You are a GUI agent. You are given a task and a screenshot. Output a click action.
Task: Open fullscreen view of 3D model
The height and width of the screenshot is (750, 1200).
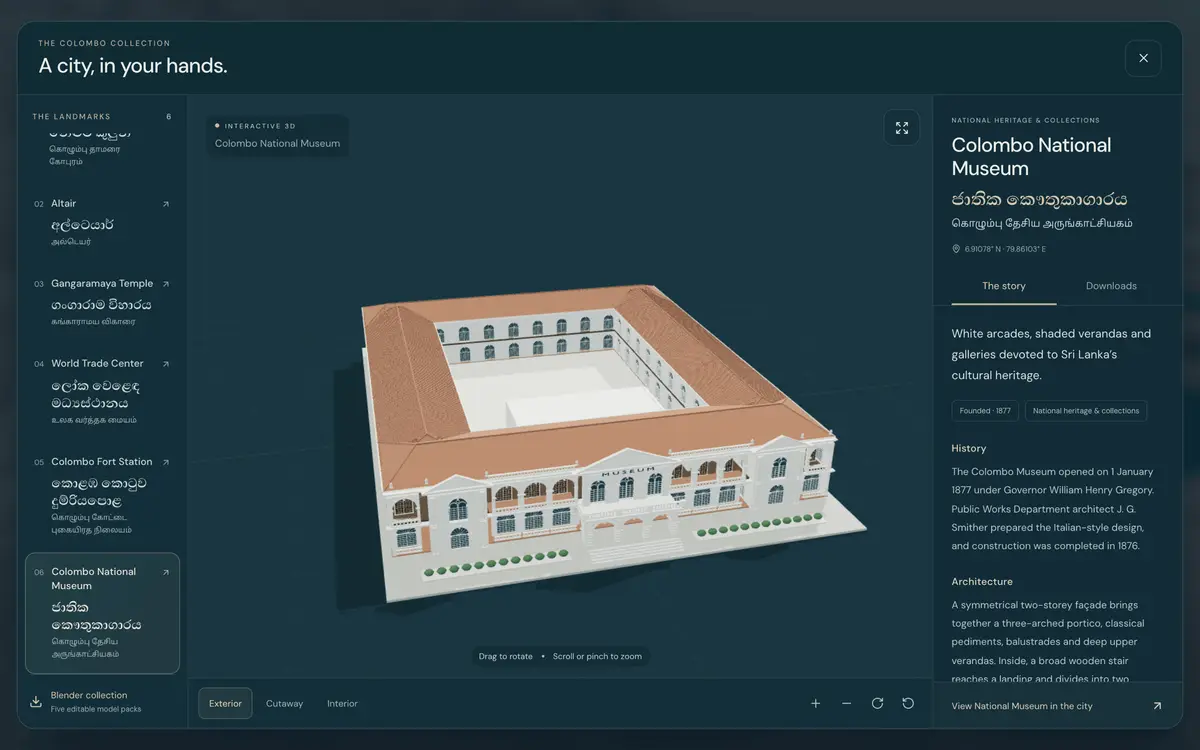pos(902,128)
